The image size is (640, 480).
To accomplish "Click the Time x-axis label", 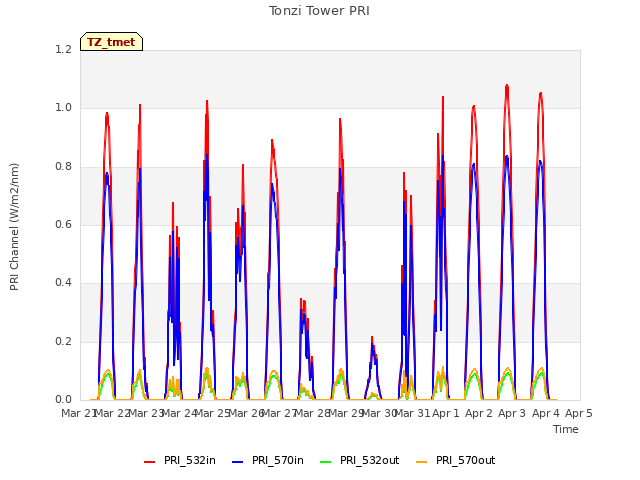I will click(x=566, y=429).
